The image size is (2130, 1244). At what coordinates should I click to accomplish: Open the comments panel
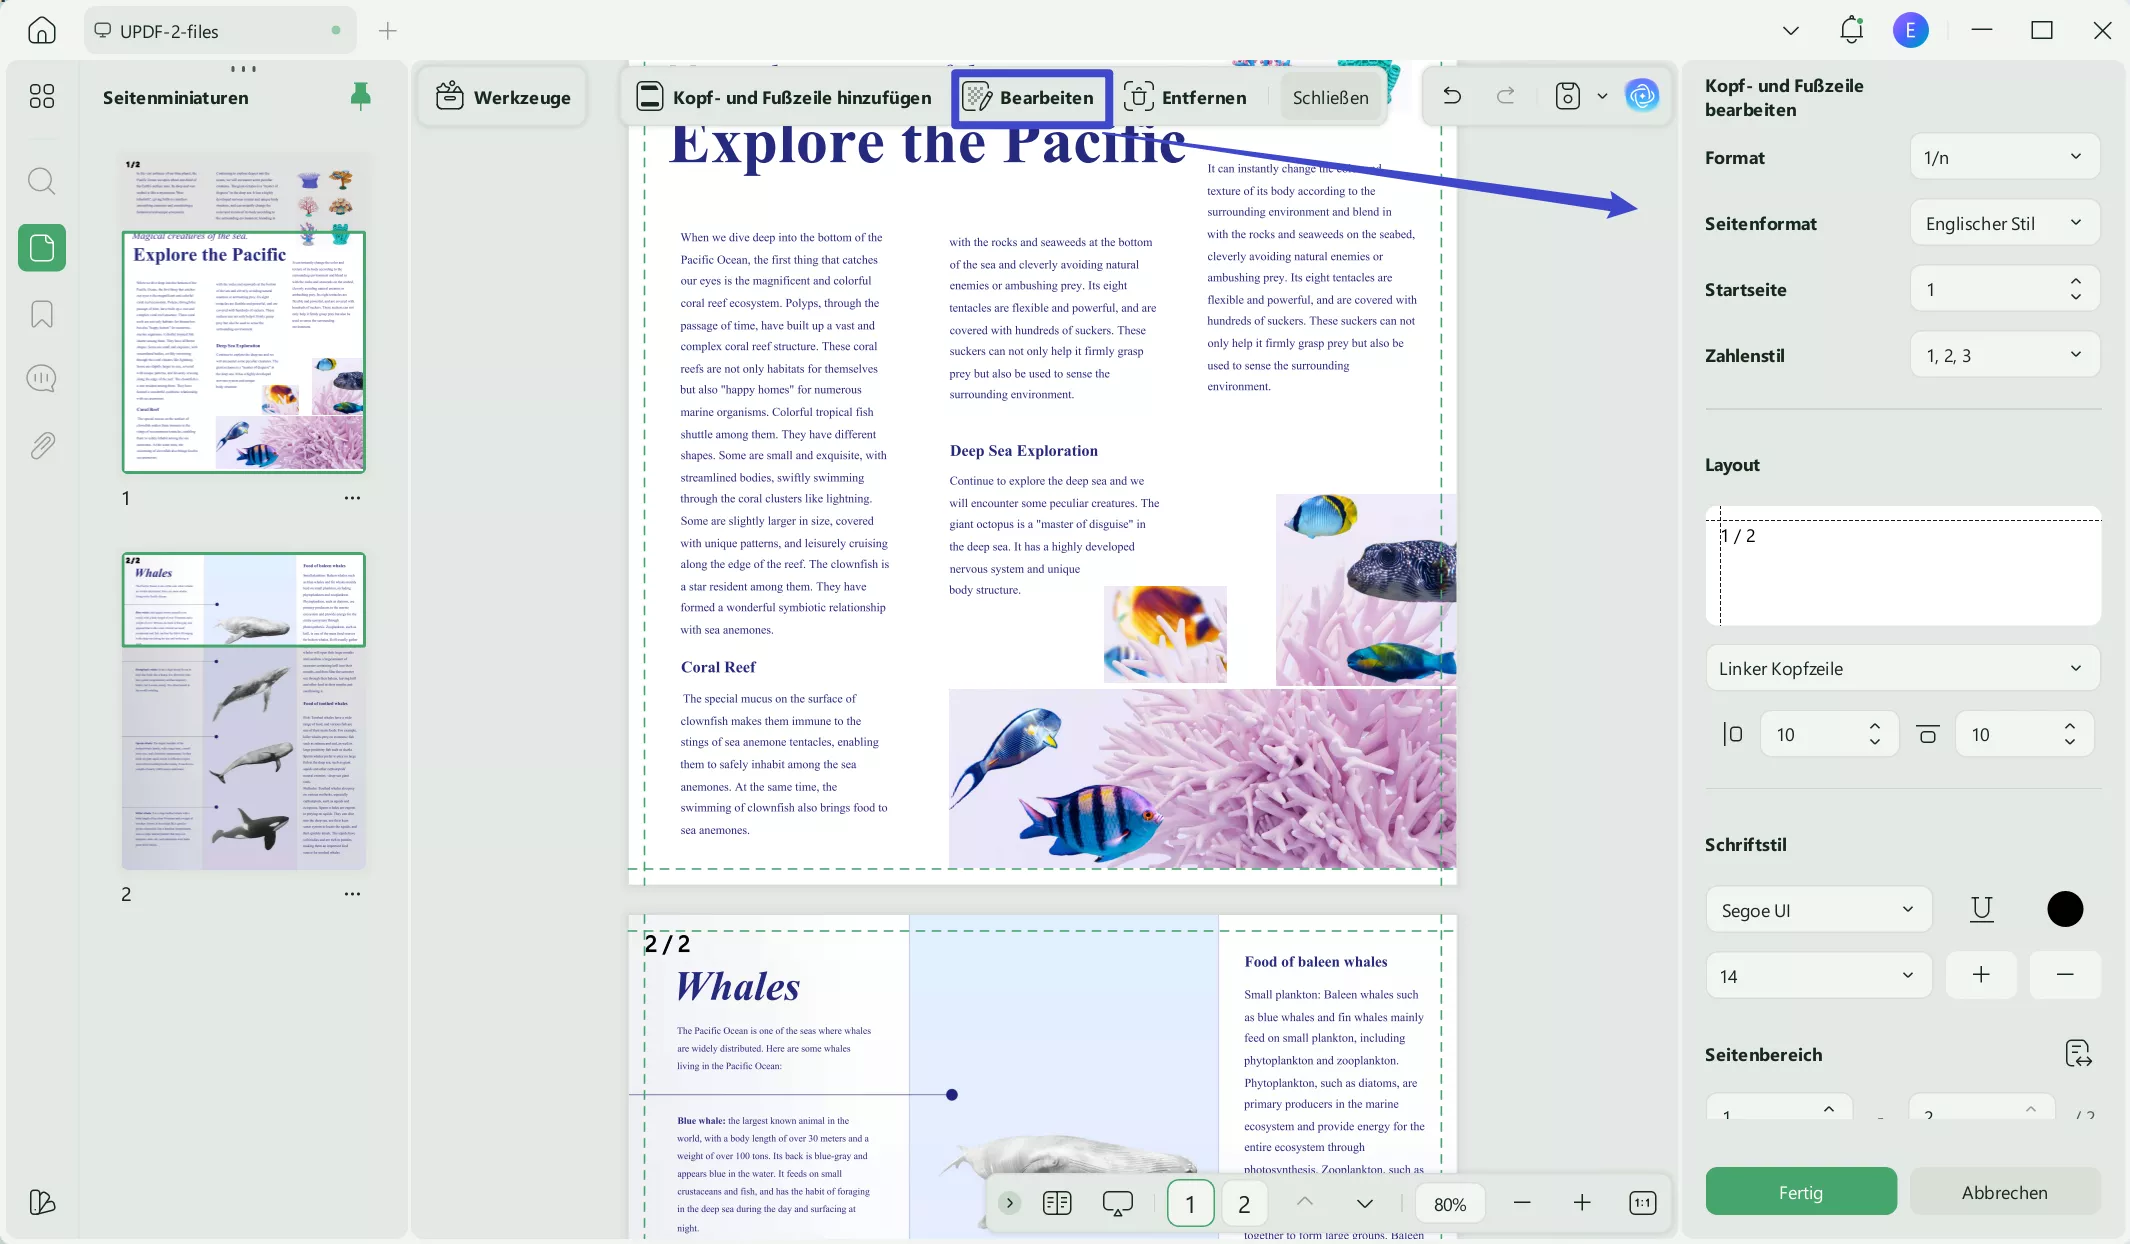(x=42, y=378)
